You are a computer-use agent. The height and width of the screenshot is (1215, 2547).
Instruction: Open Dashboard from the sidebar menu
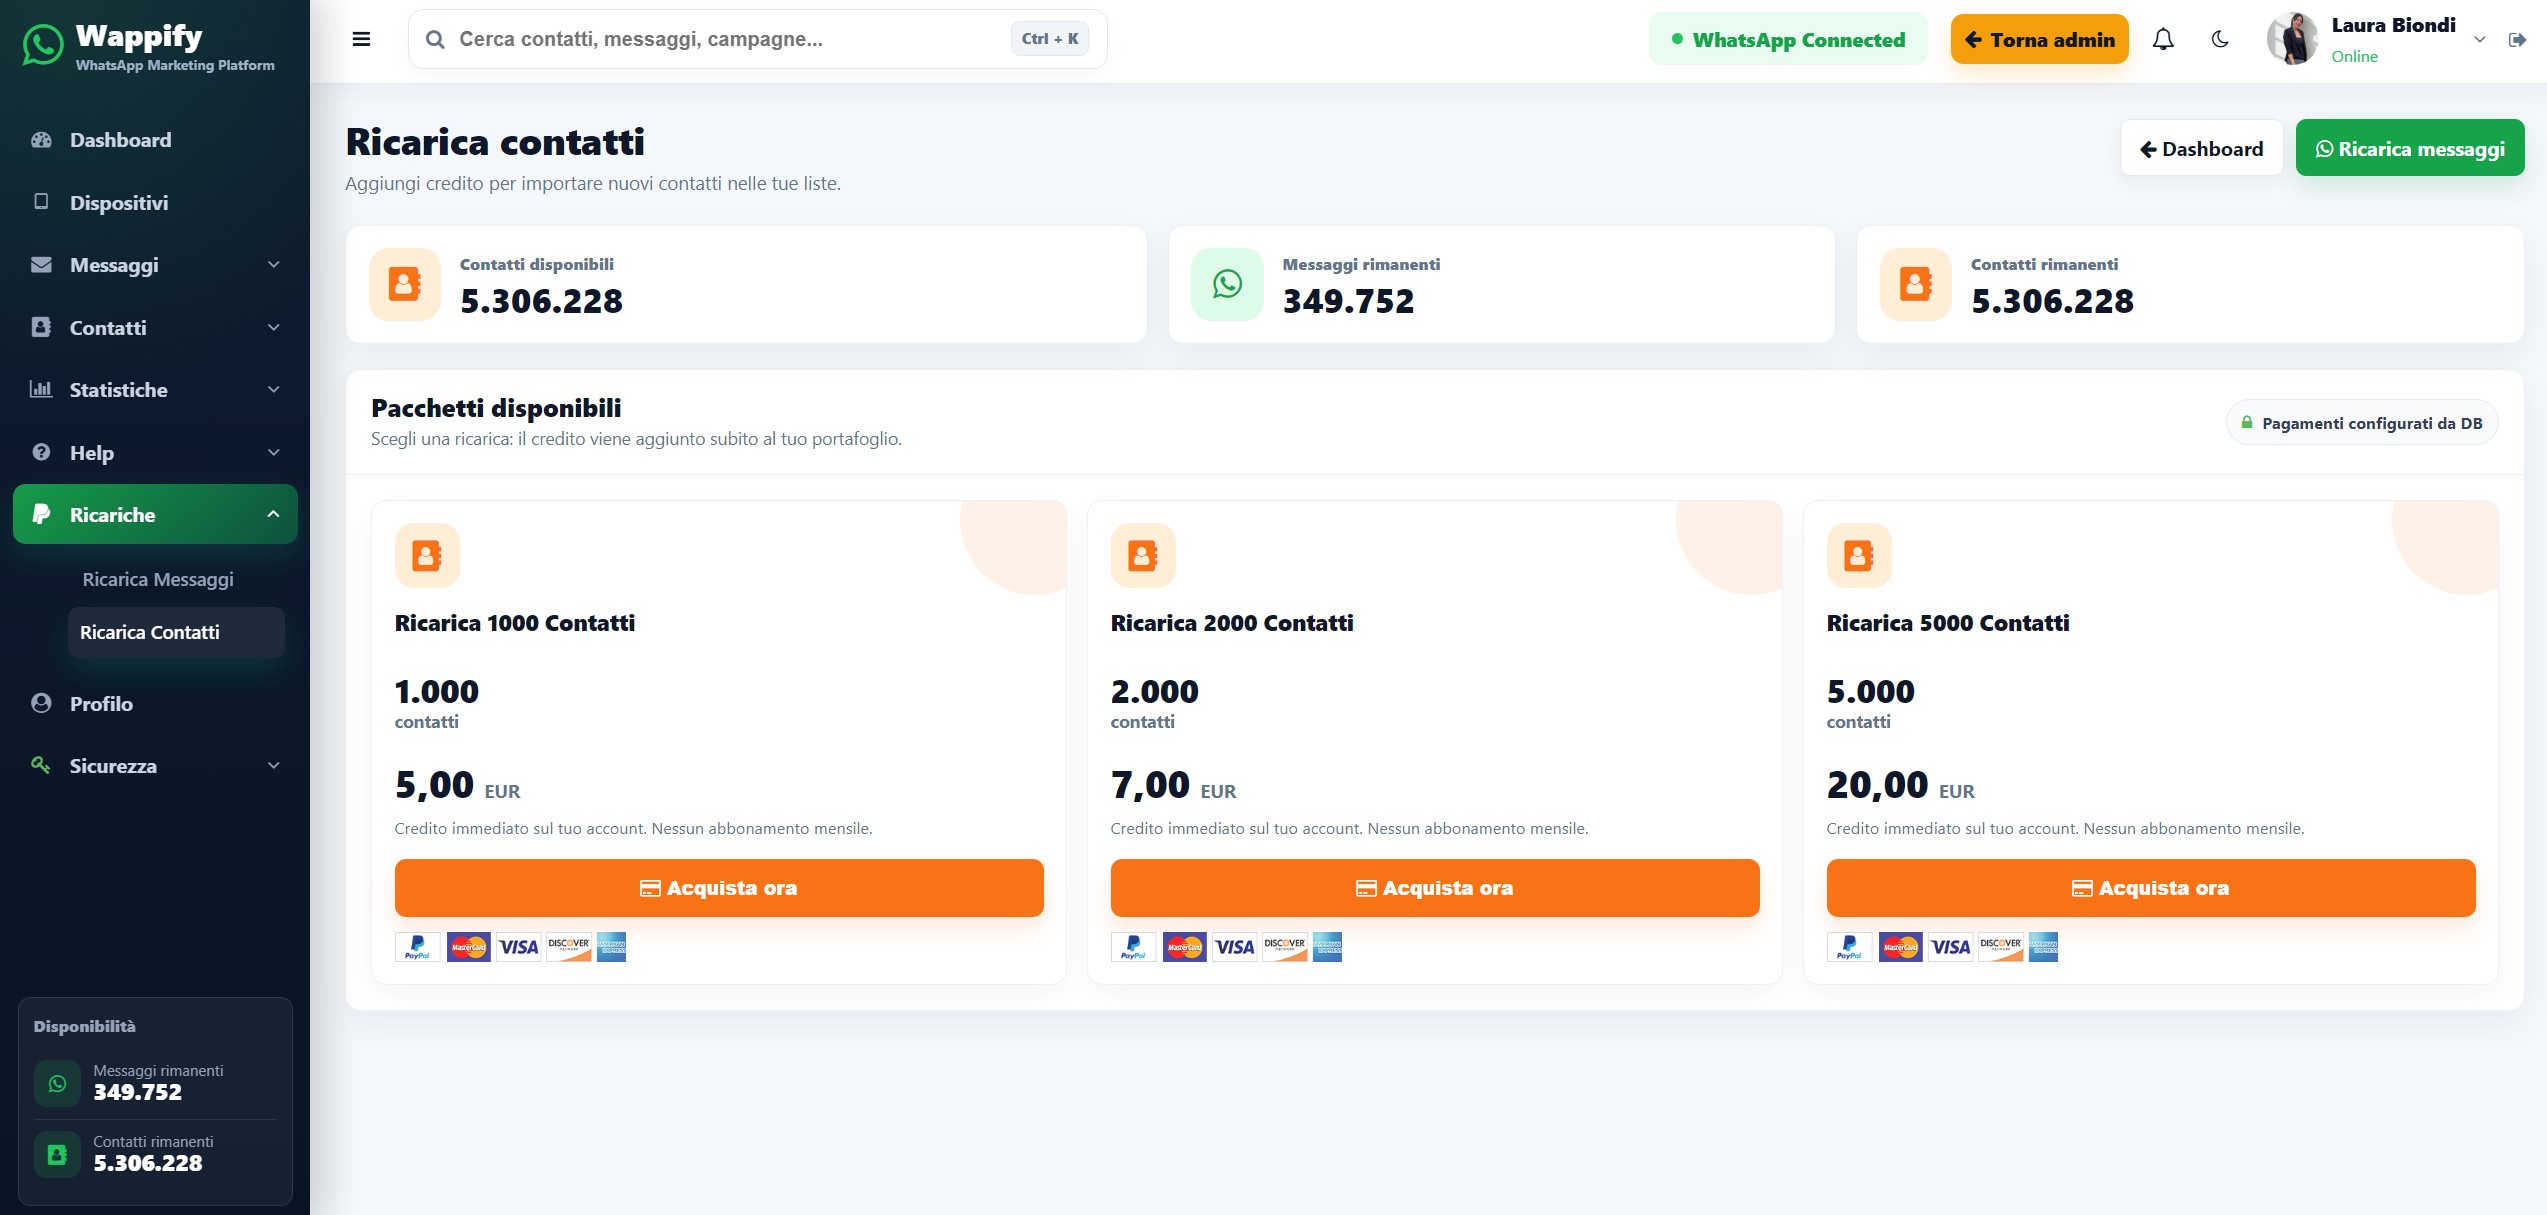[x=155, y=140]
